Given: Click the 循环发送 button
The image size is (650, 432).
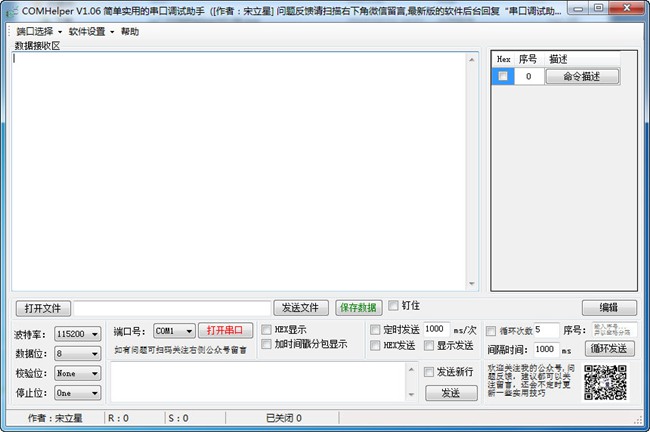Looking at the screenshot, I should click(609, 349).
